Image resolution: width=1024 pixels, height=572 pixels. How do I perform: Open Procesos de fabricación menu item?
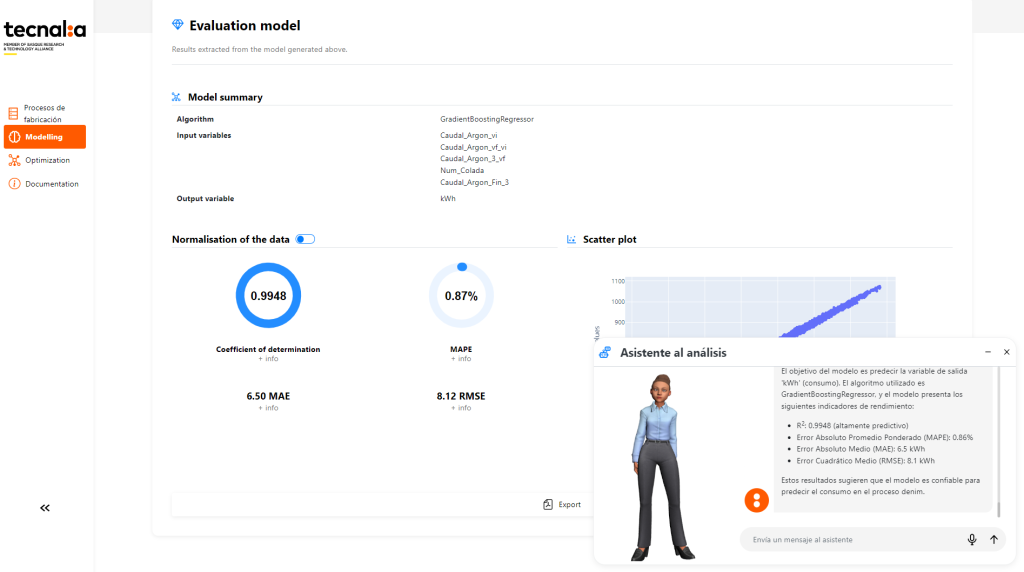click(44, 114)
